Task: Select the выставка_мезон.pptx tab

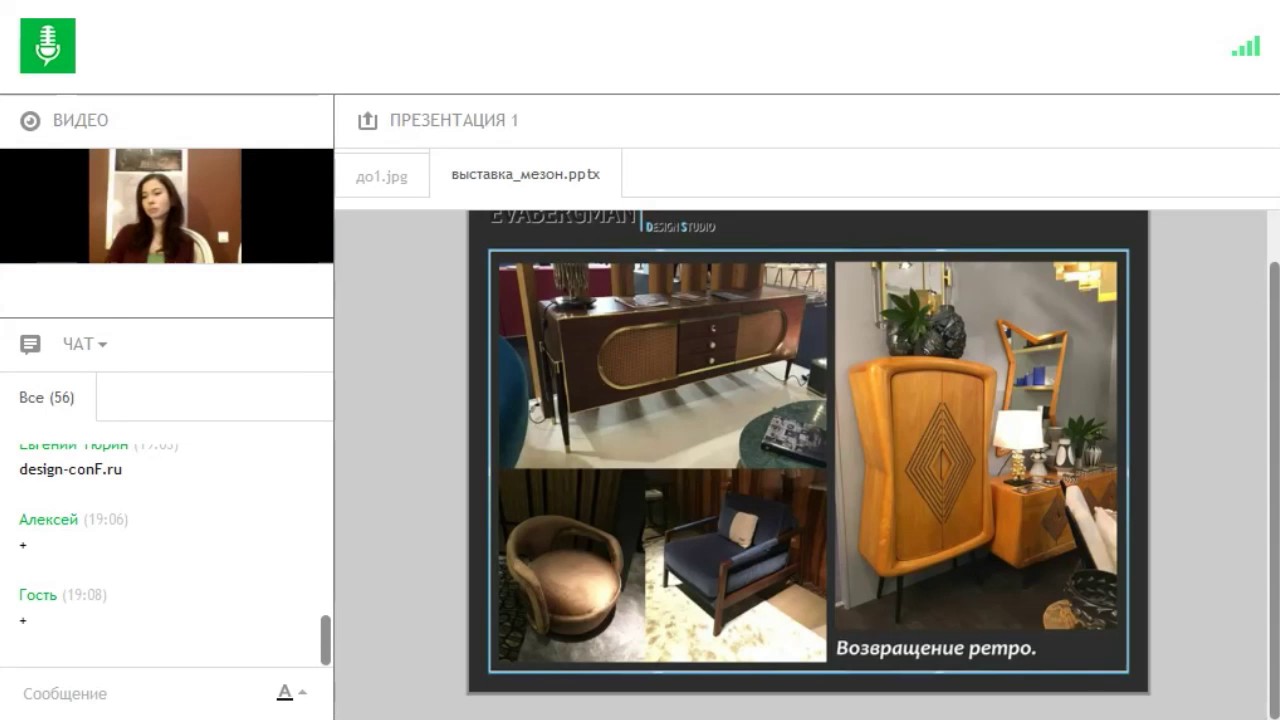Action: pyautogui.click(x=525, y=174)
